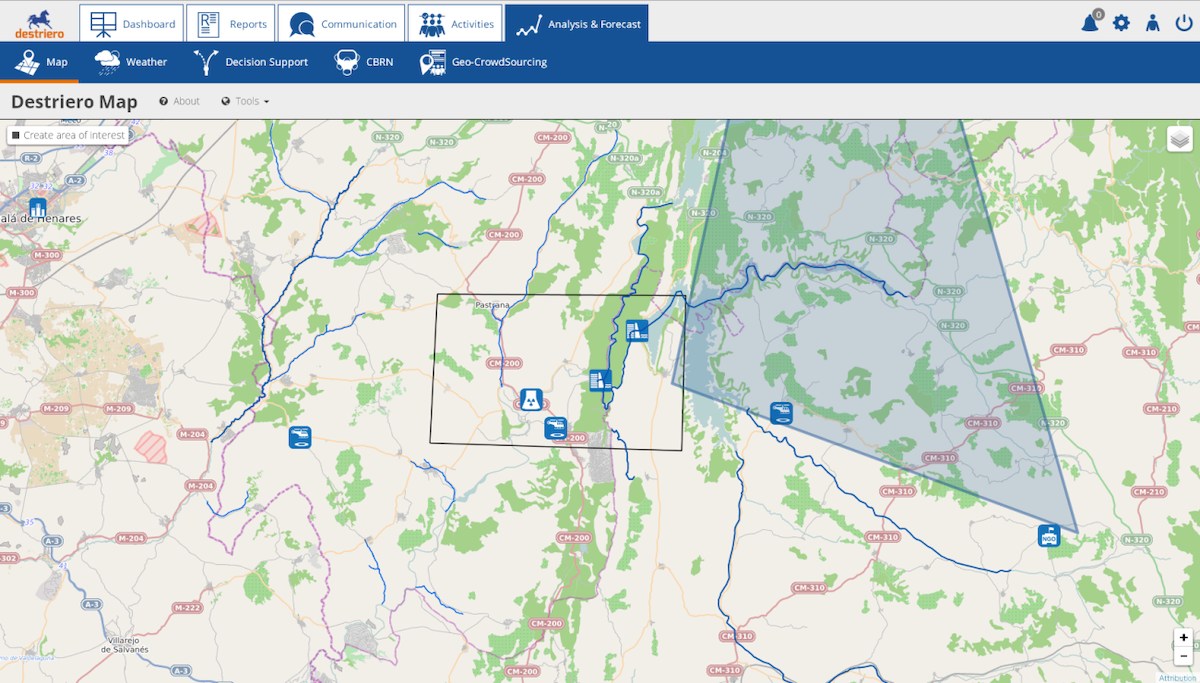Click the user profile icon
This screenshot has height=683, width=1200.
[1152, 23]
